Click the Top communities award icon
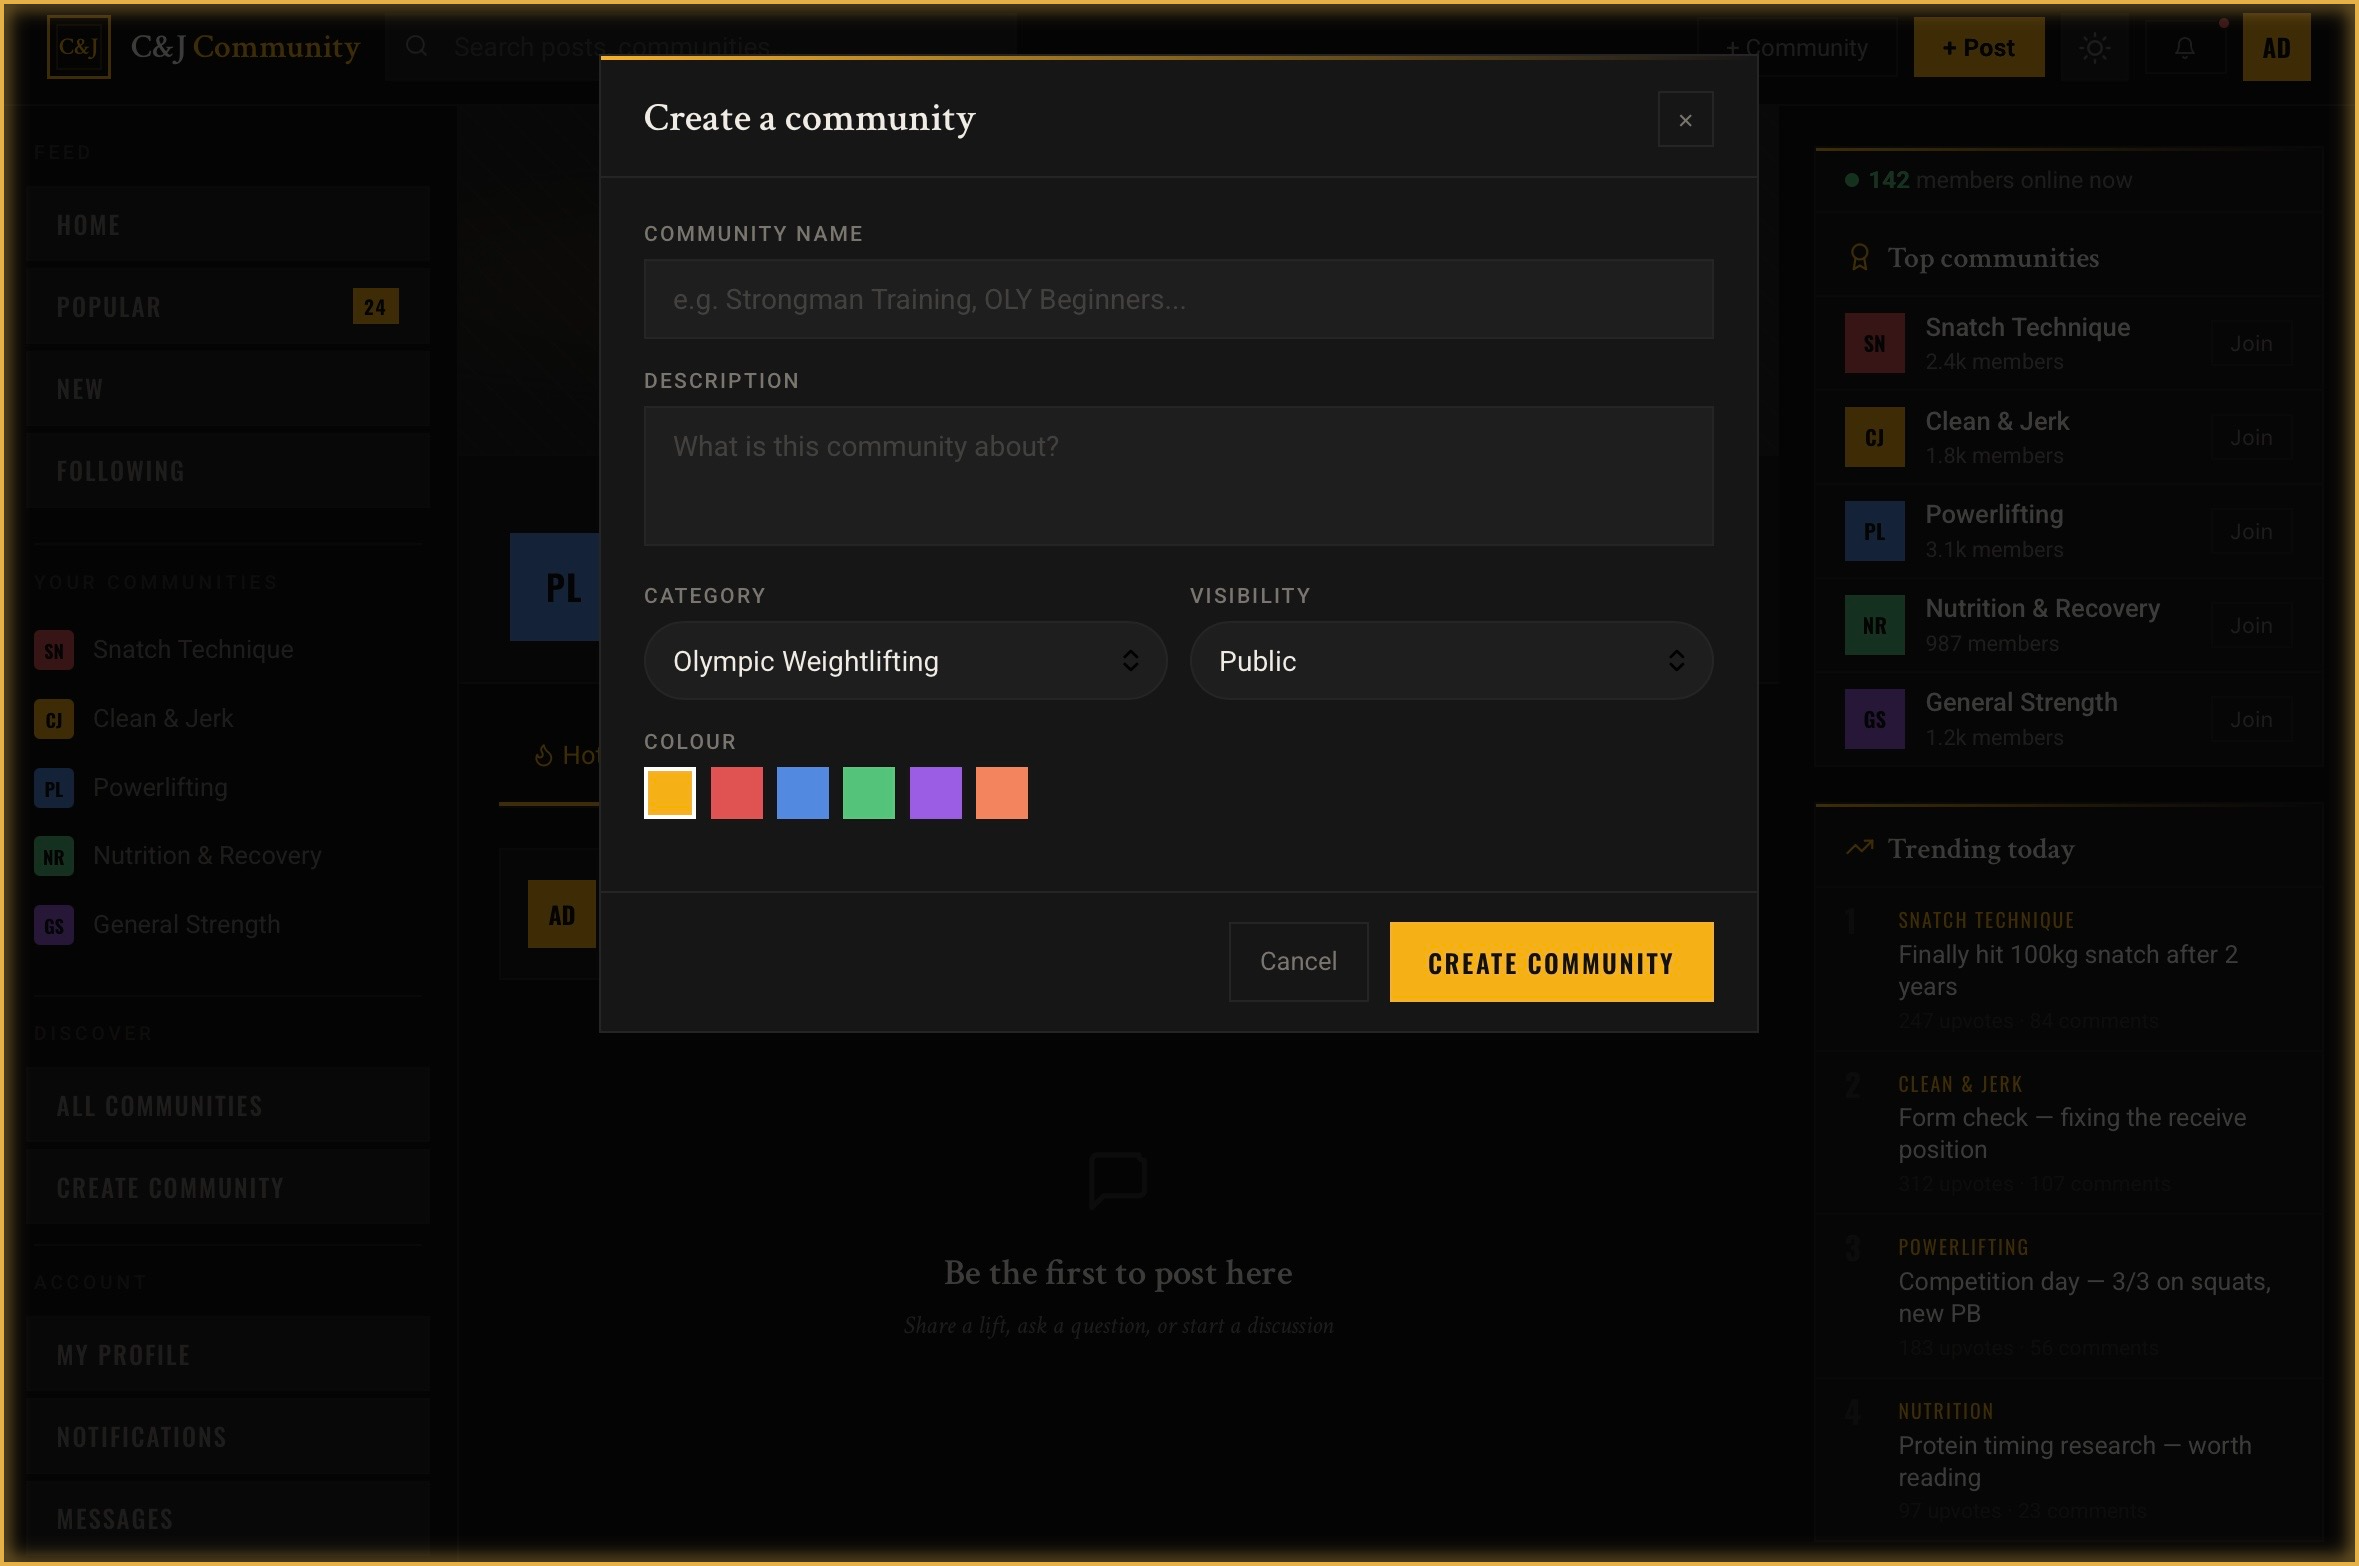Screen dimensions: 2359x1566 1859,258
